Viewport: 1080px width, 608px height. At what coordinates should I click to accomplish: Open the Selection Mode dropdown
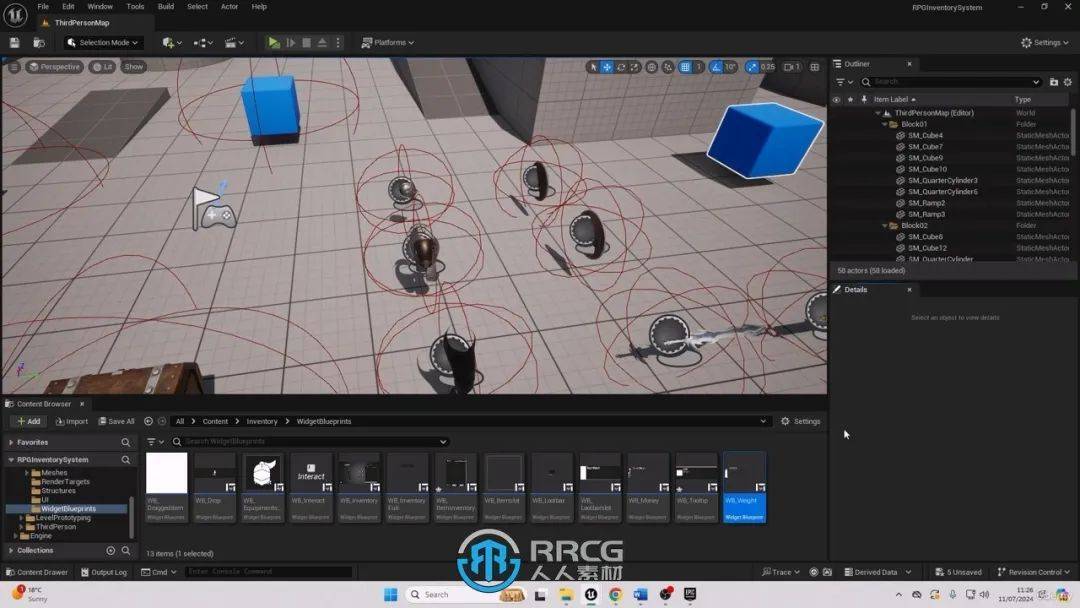(103, 42)
